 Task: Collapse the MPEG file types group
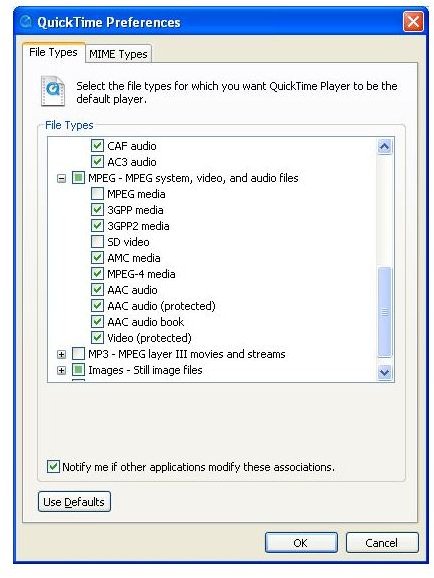click(62, 178)
